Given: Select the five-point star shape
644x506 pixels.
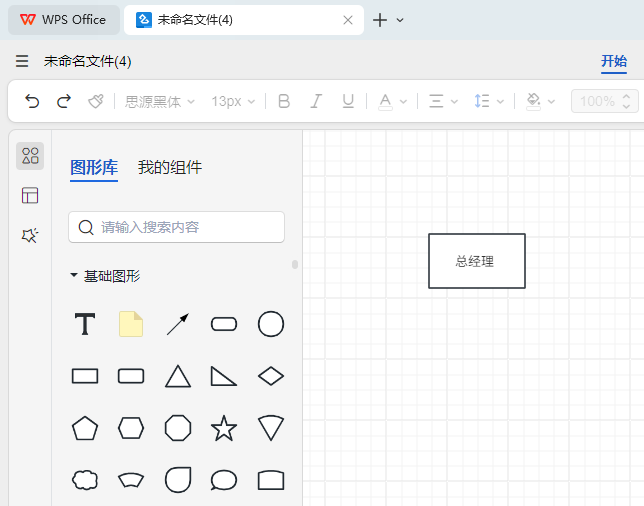Looking at the screenshot, I should pos(224,428).
